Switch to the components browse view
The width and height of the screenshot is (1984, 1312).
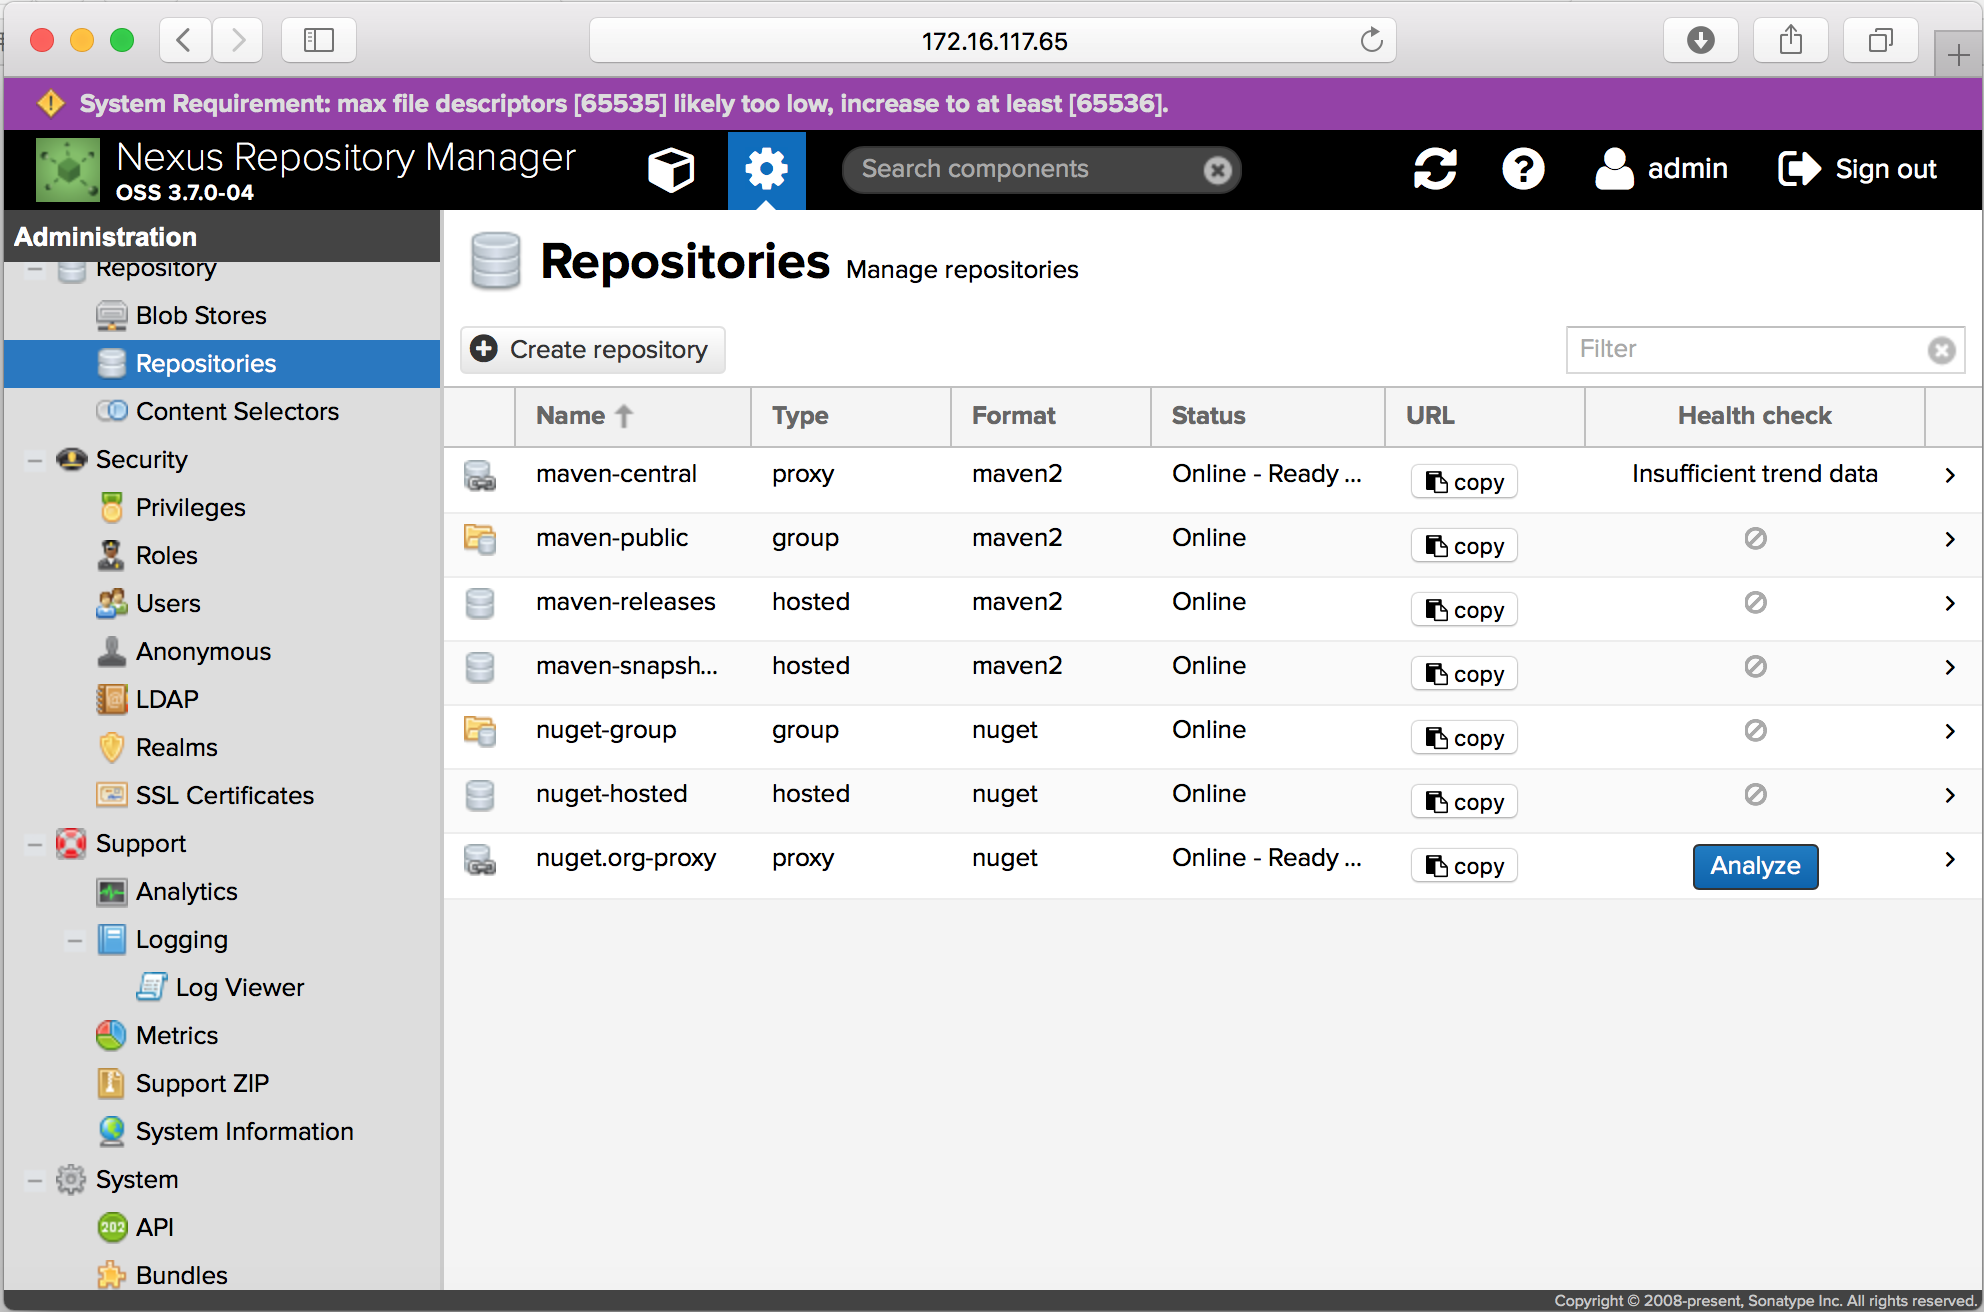[x=670, y=169]
